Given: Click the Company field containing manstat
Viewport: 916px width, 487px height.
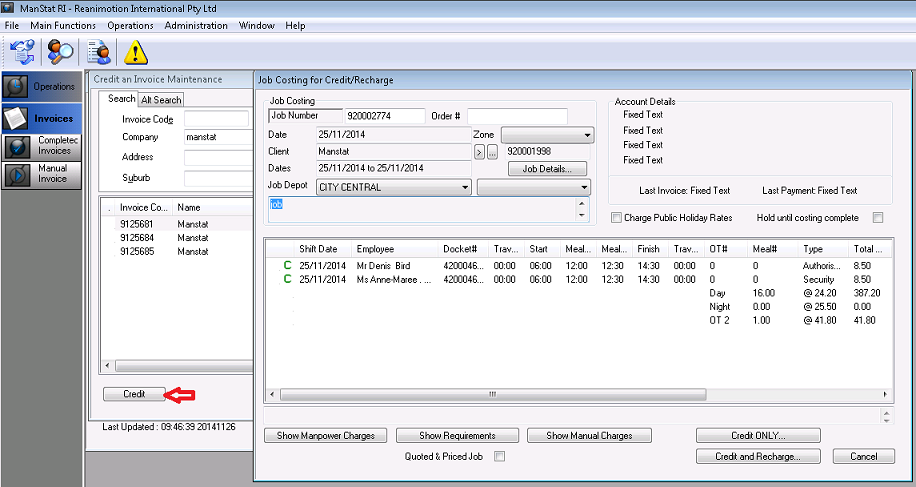Looking at the screenshot, I should 218,137.
